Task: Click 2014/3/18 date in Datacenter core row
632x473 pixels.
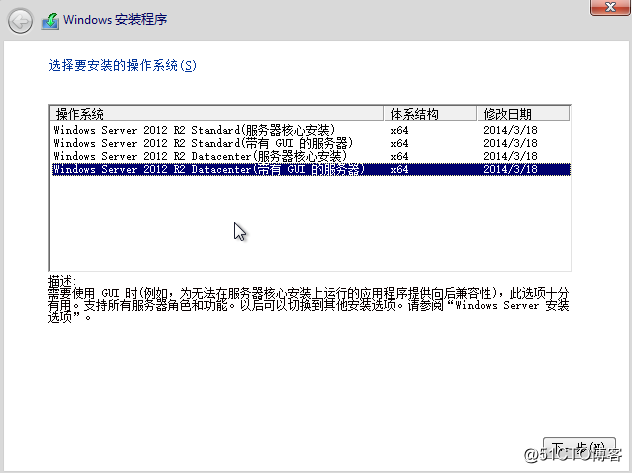Action: [510, 156]
